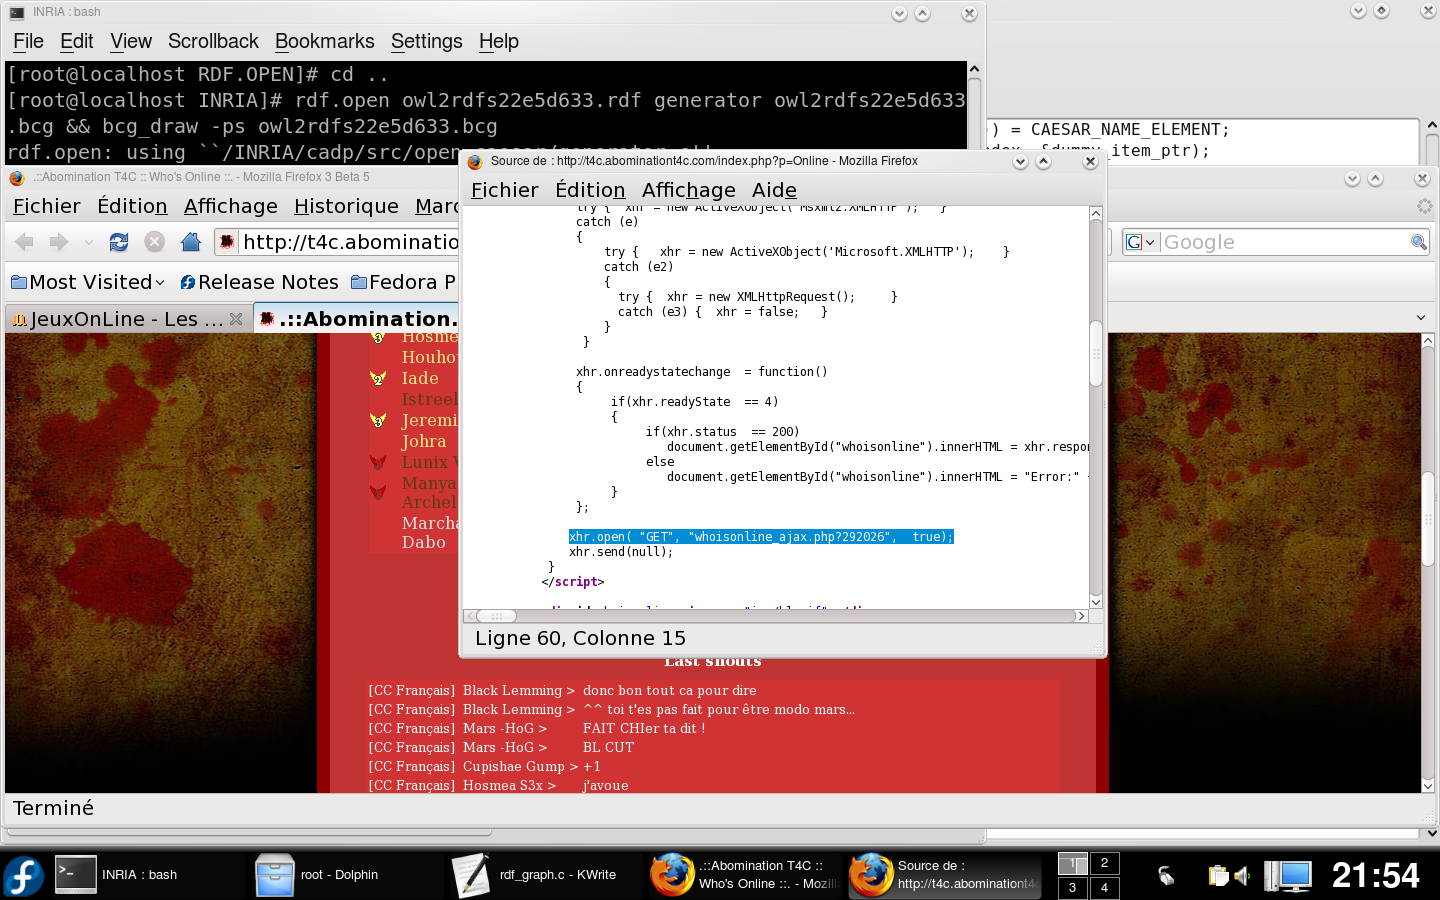1440x900 pixels.
Task: Close the JeuxOnLine tab with its X
Action: [x=236, y=319]
